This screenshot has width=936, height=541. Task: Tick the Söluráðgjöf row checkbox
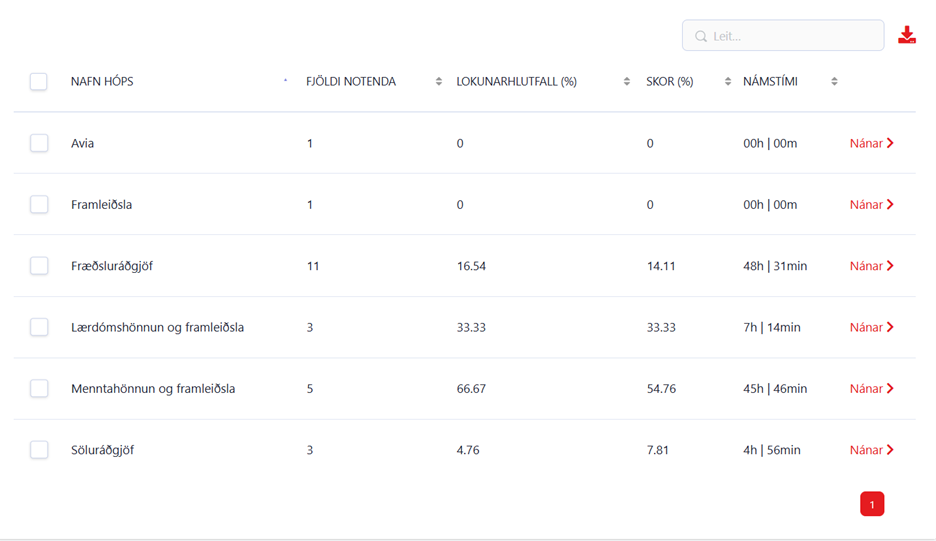click(x=39, y=450)
